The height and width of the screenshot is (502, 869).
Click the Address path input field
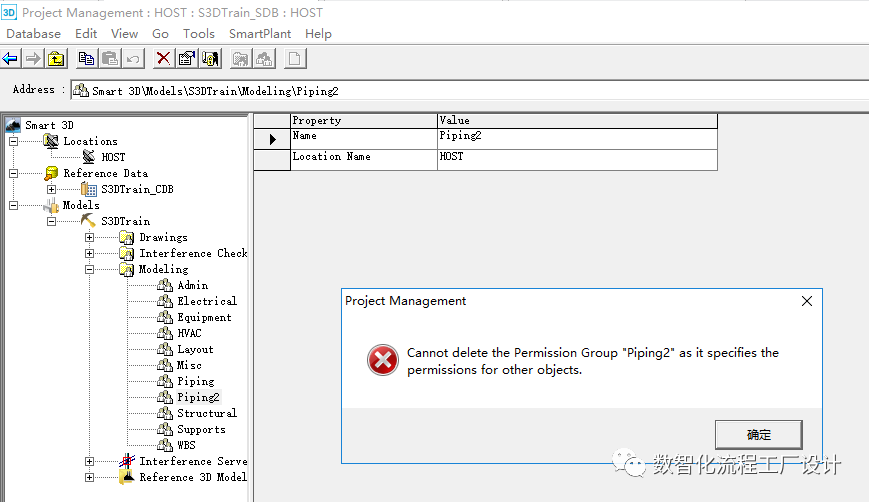[x=470, y=91]
